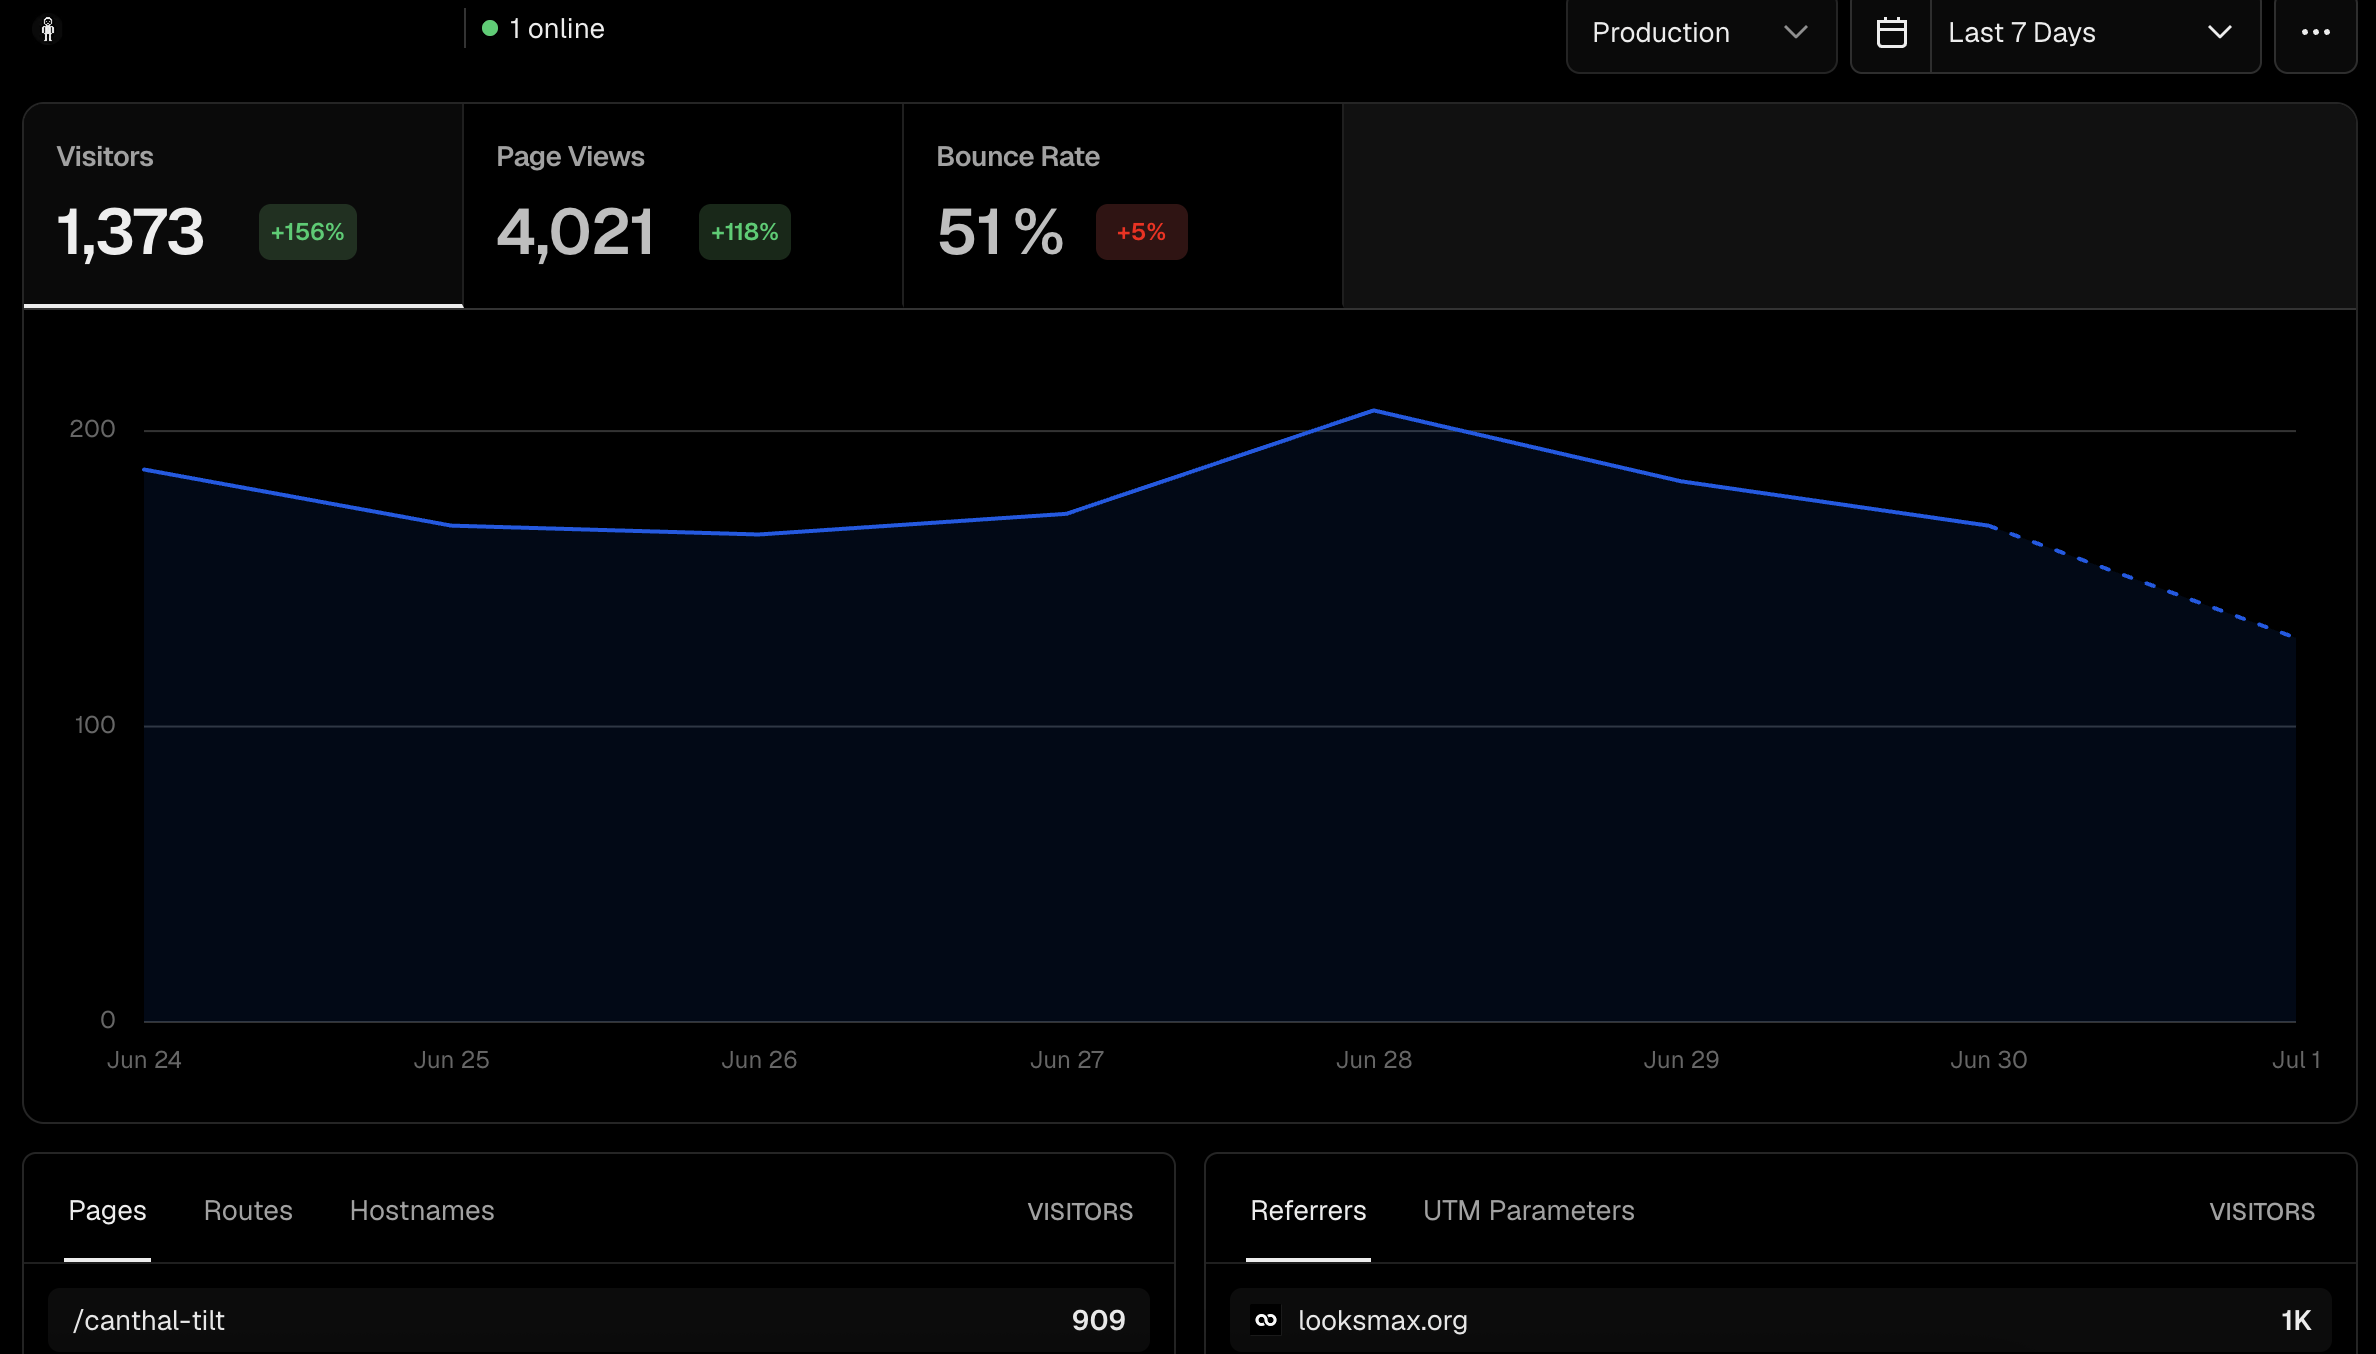Image resolution: width=2376 pixels, height=1354 pixels.
Task: Click the Jun 24 x-axis date label
Action: 144,1060
